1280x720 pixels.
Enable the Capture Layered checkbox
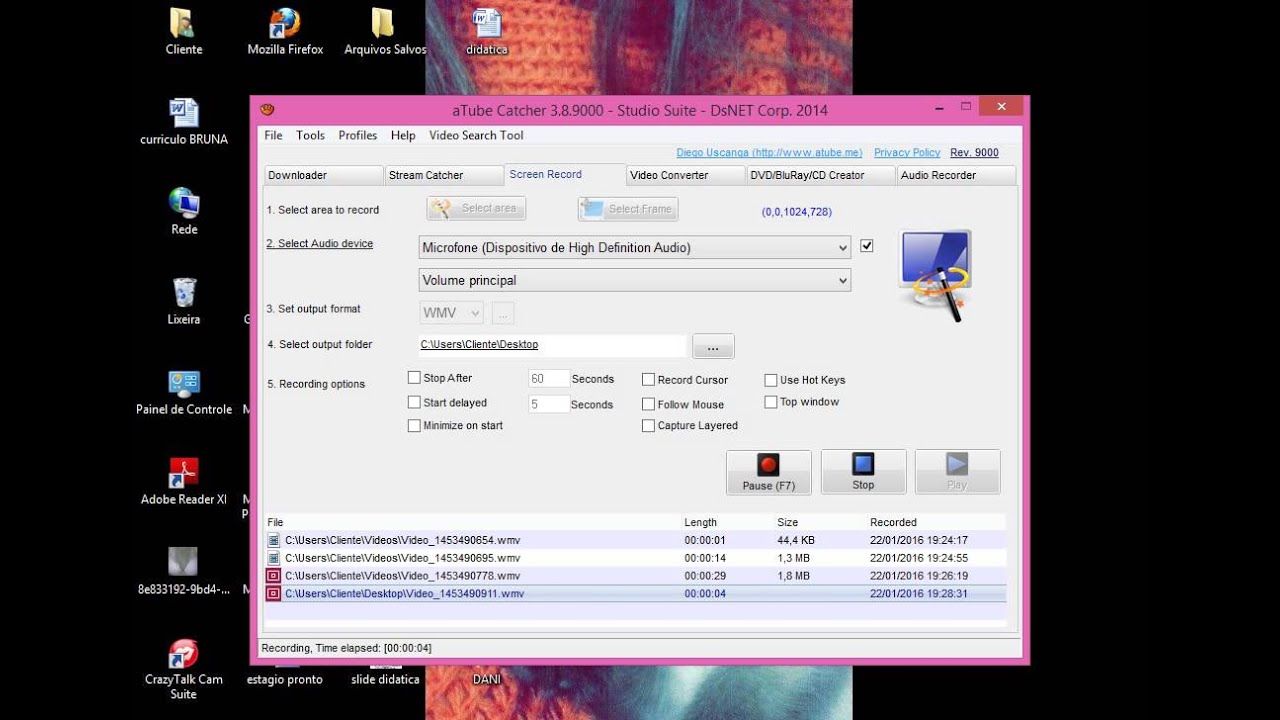point(648,426)
